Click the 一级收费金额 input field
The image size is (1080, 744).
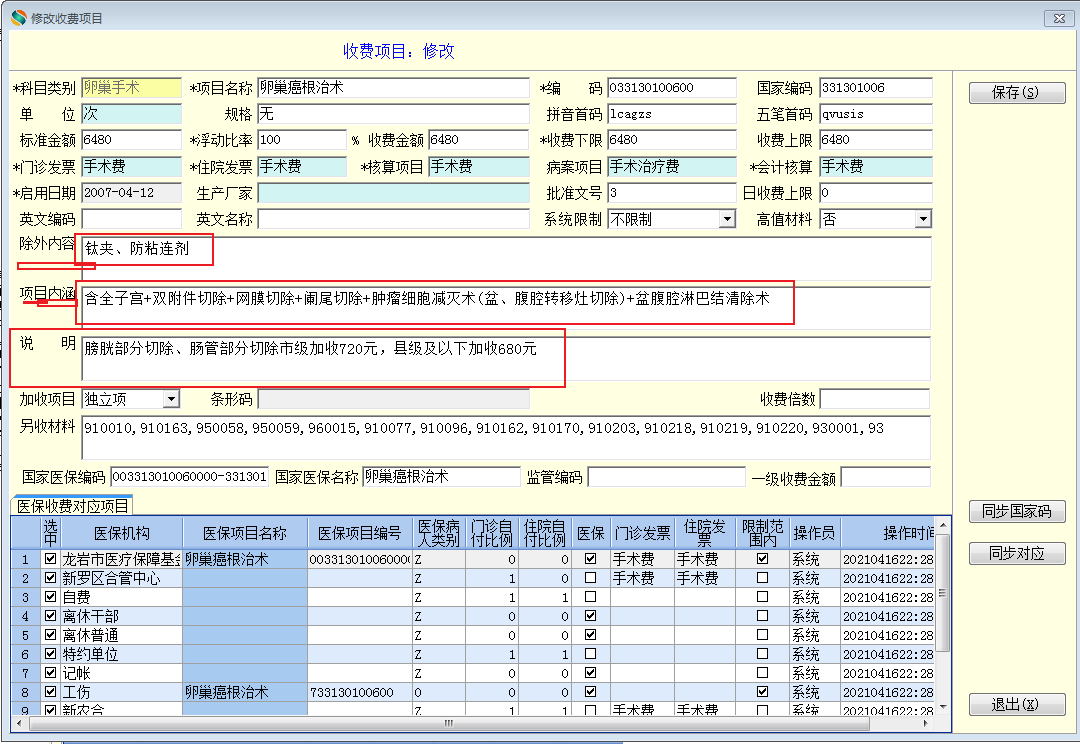tap(886, 477)
